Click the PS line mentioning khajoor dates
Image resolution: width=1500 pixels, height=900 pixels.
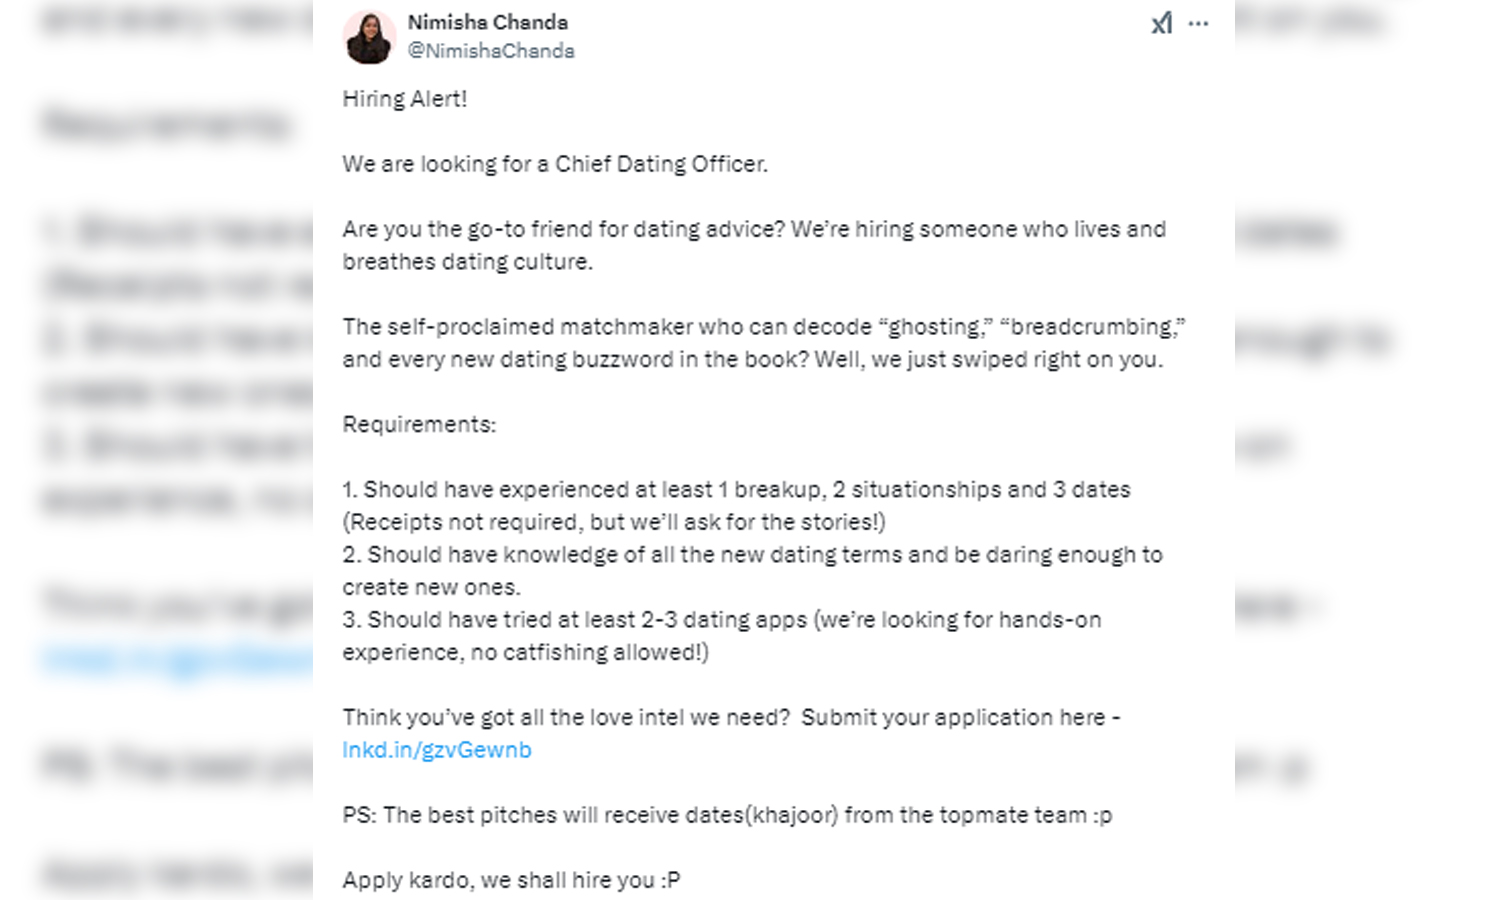pos(727,815)
